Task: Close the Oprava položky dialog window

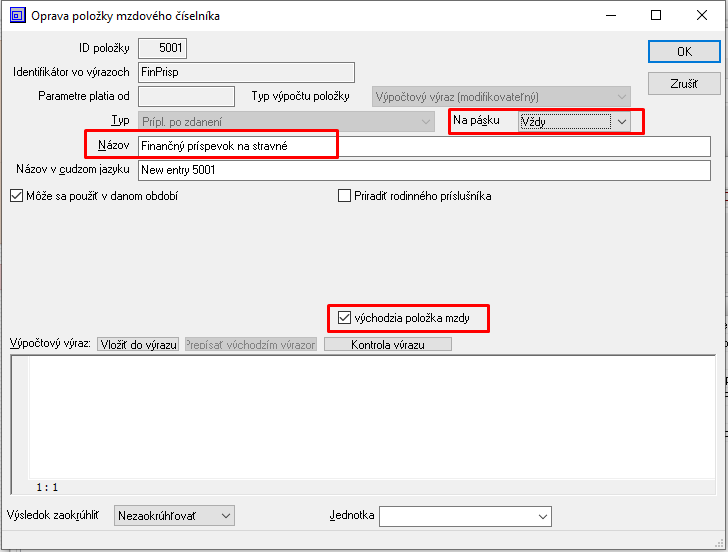Action: click(x=701, y=16)
